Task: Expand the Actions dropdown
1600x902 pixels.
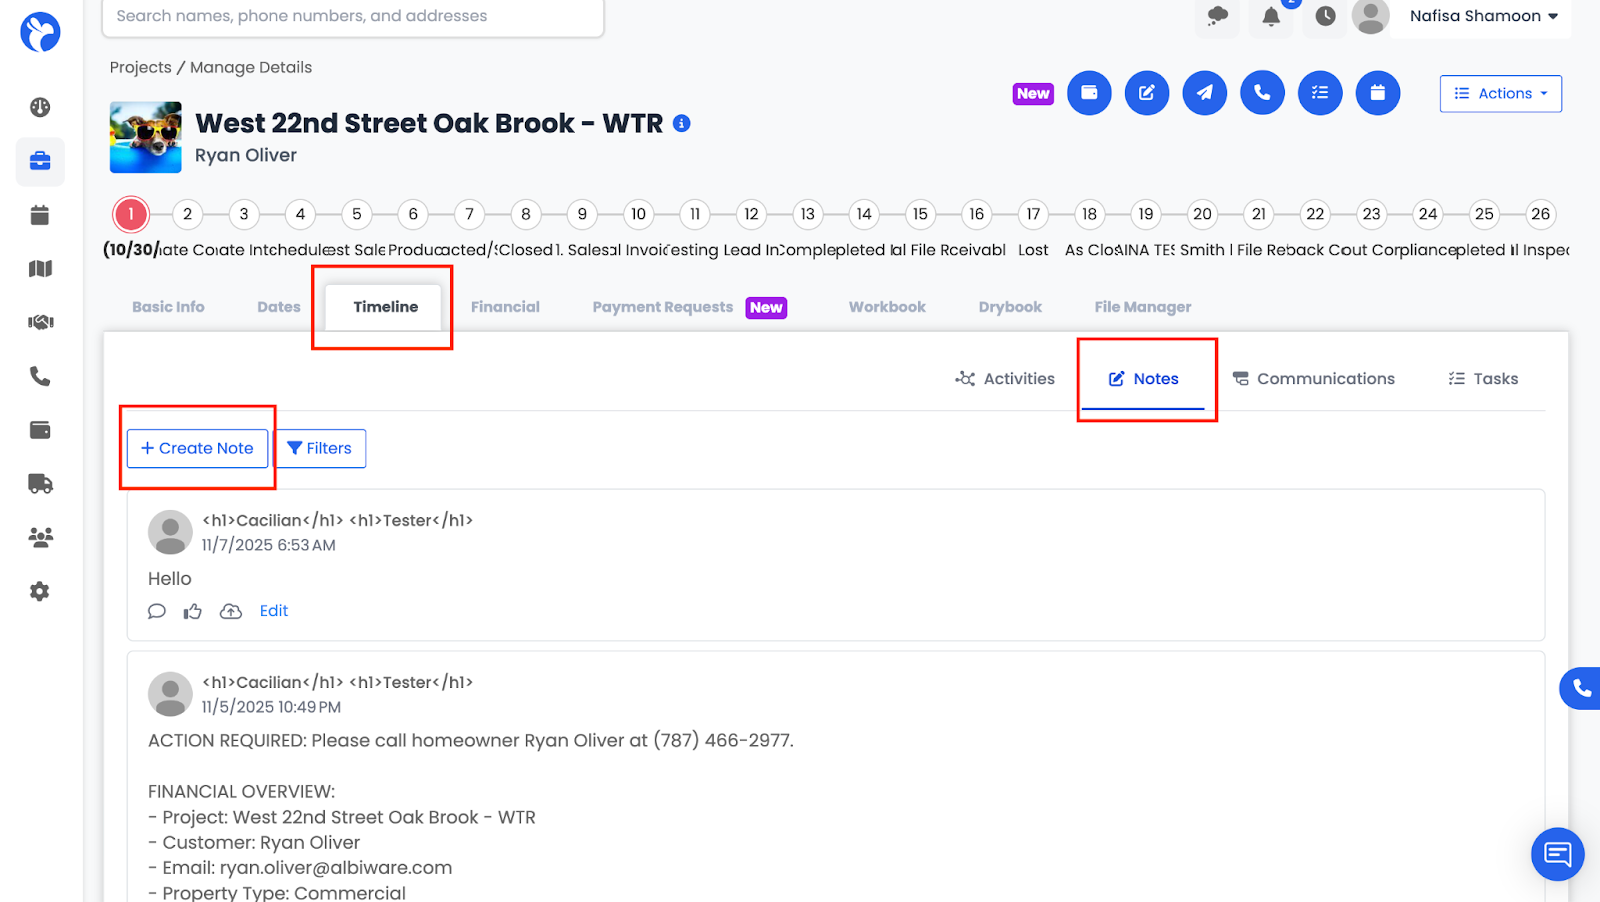Action: tap(1500, 94)
